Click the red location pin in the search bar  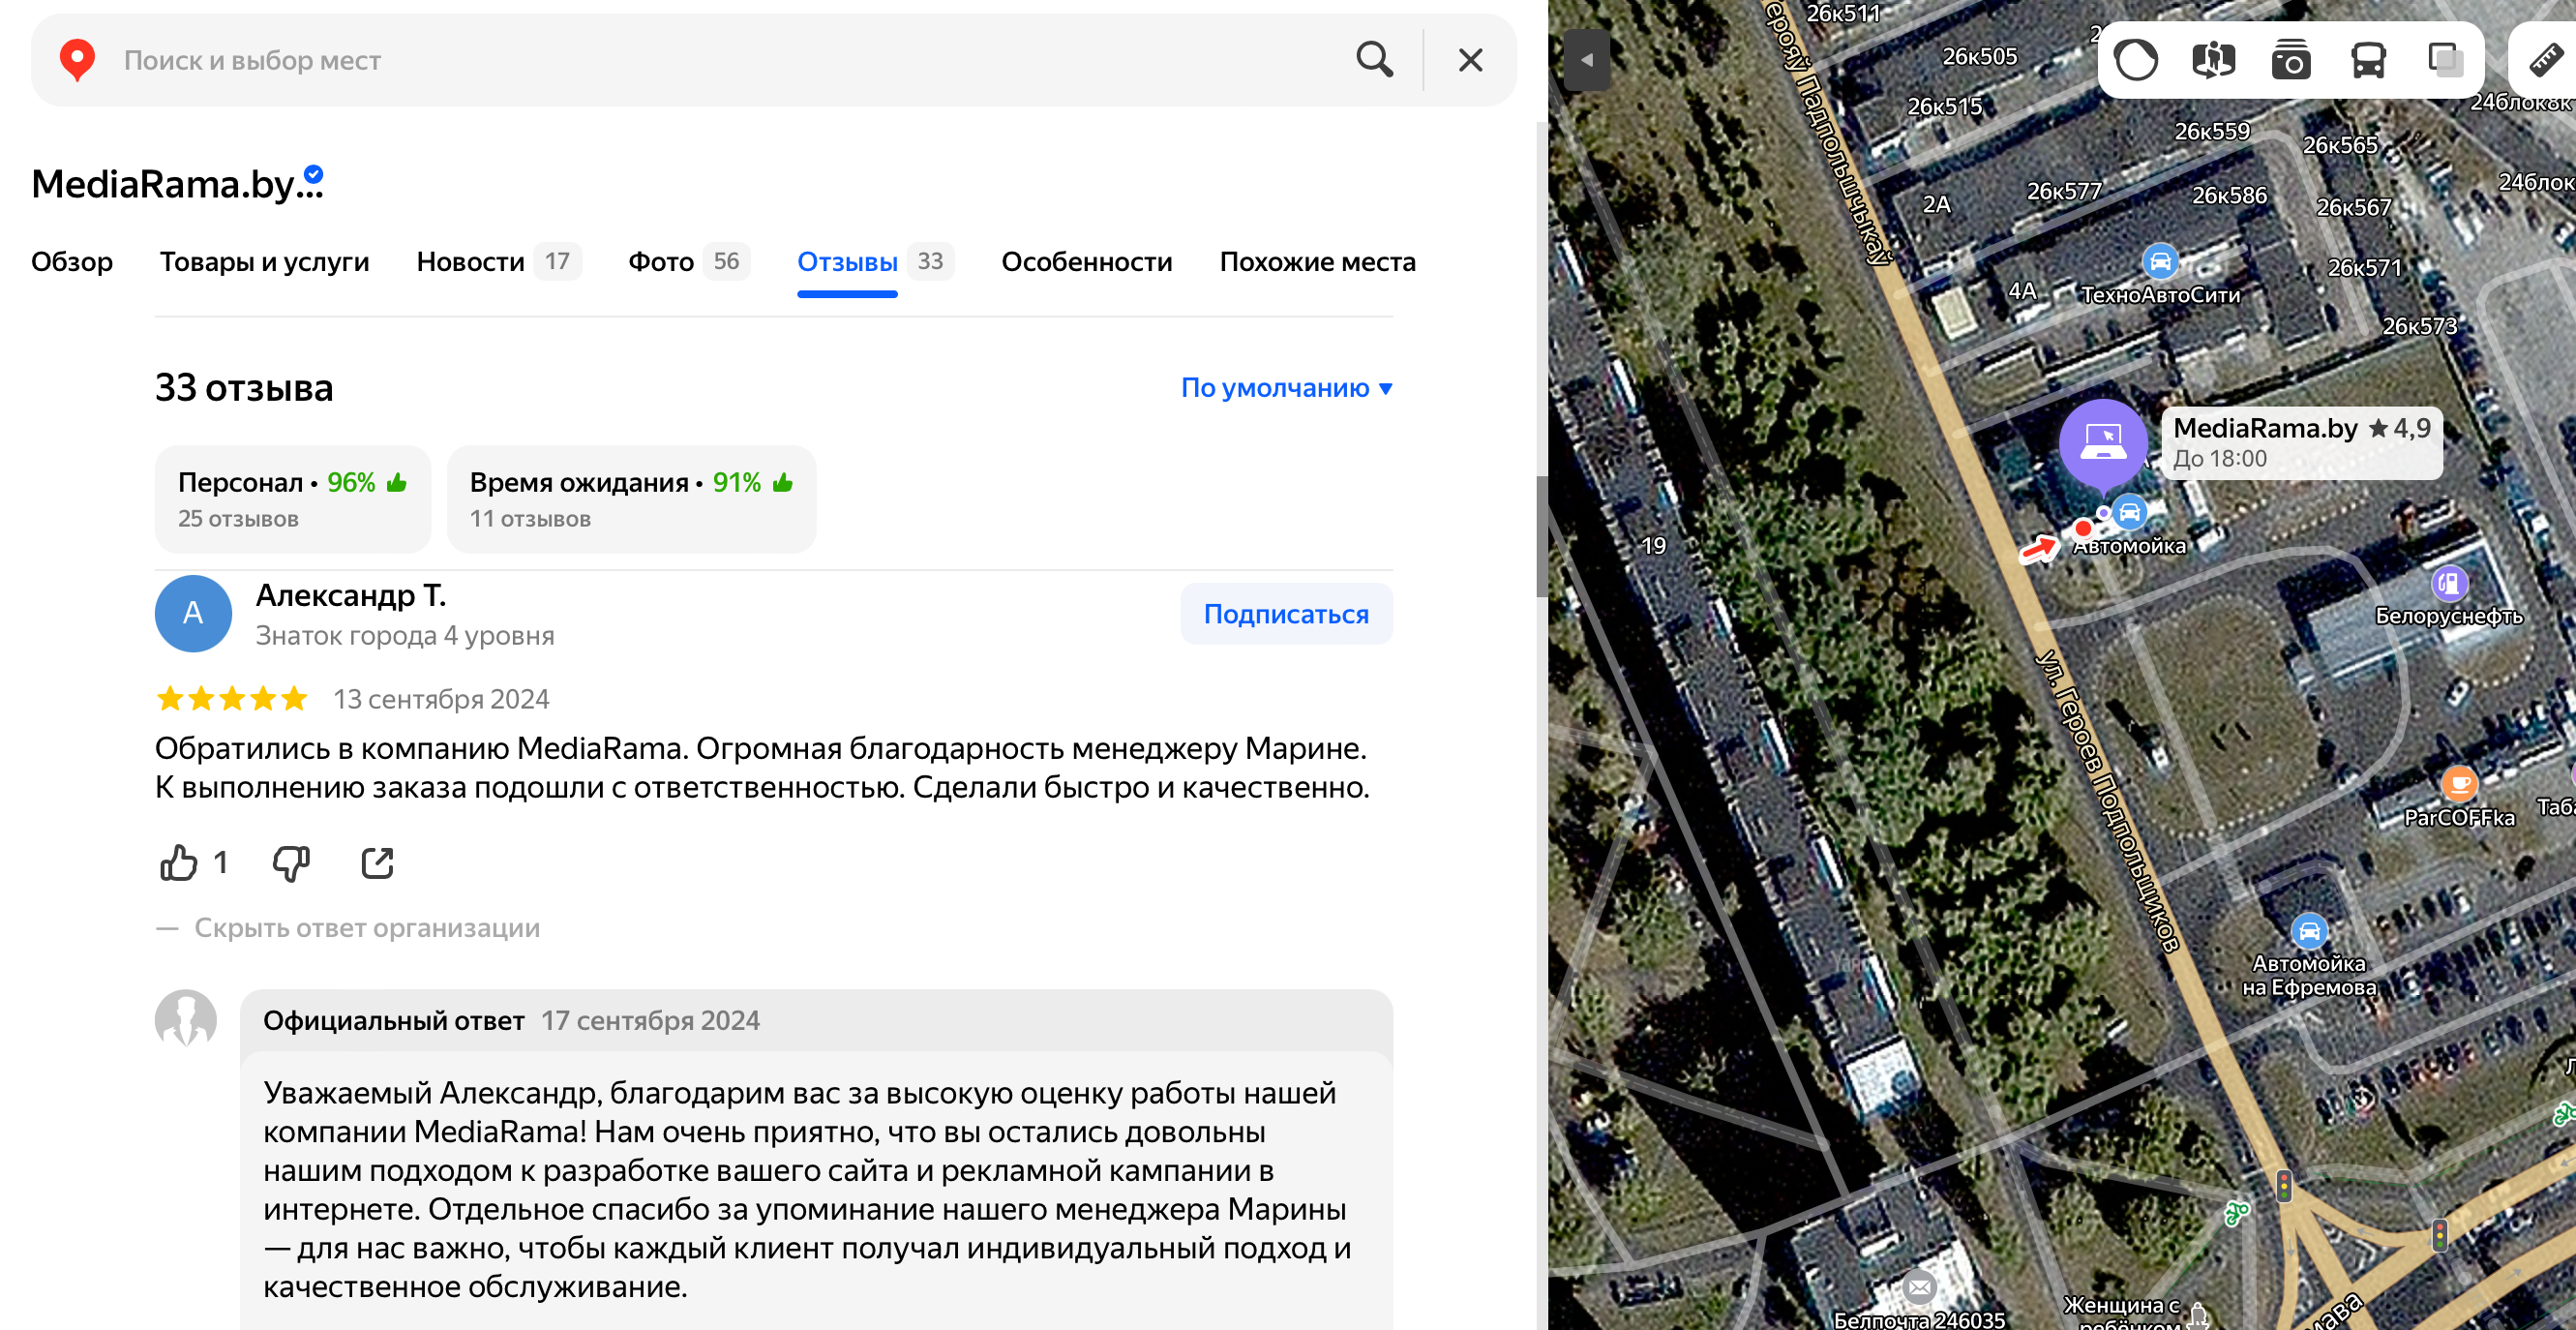(77, 60)
